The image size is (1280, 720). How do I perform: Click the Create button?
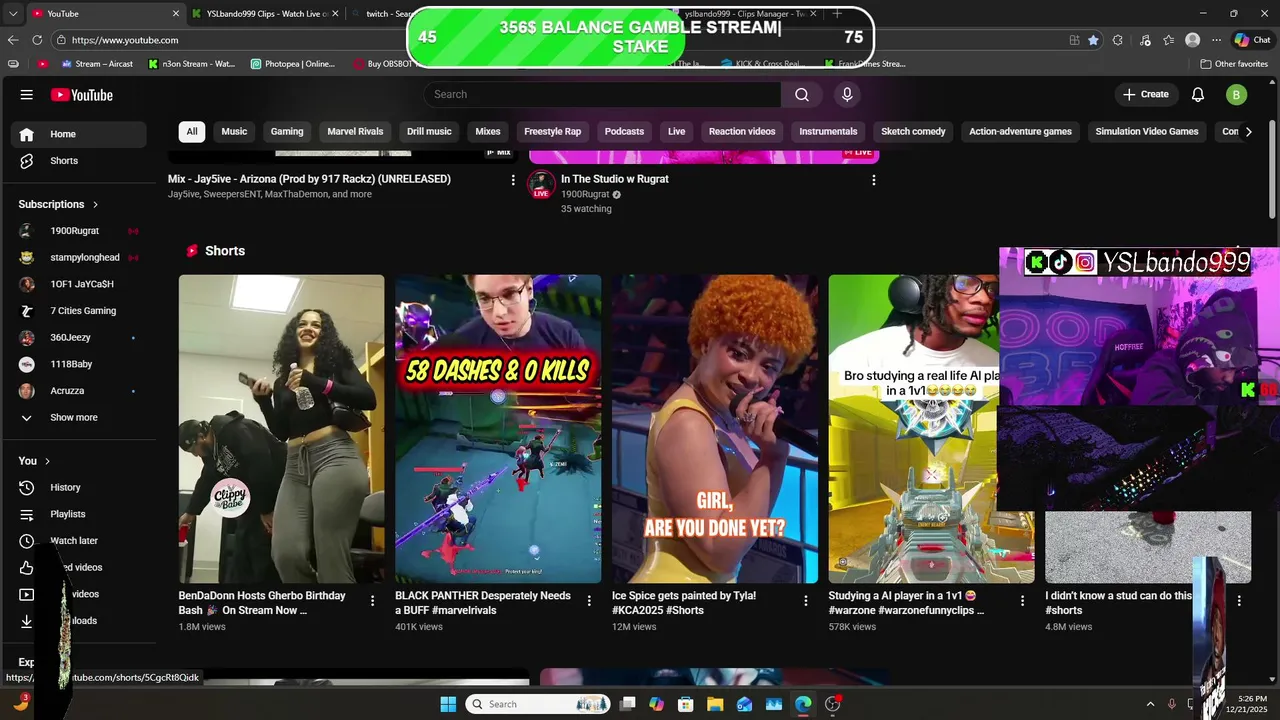click(x=1145, y=95)
